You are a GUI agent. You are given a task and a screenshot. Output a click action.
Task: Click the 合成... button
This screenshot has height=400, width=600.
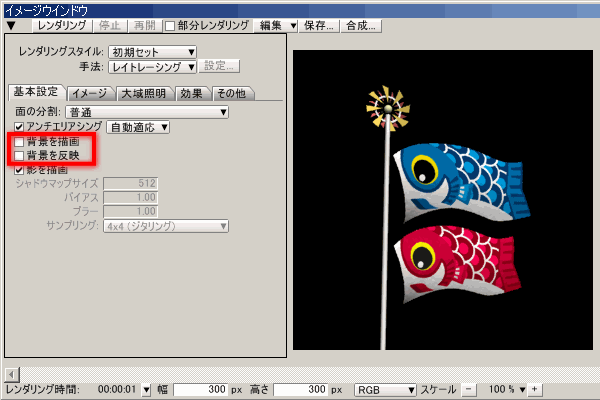(361, 26)
